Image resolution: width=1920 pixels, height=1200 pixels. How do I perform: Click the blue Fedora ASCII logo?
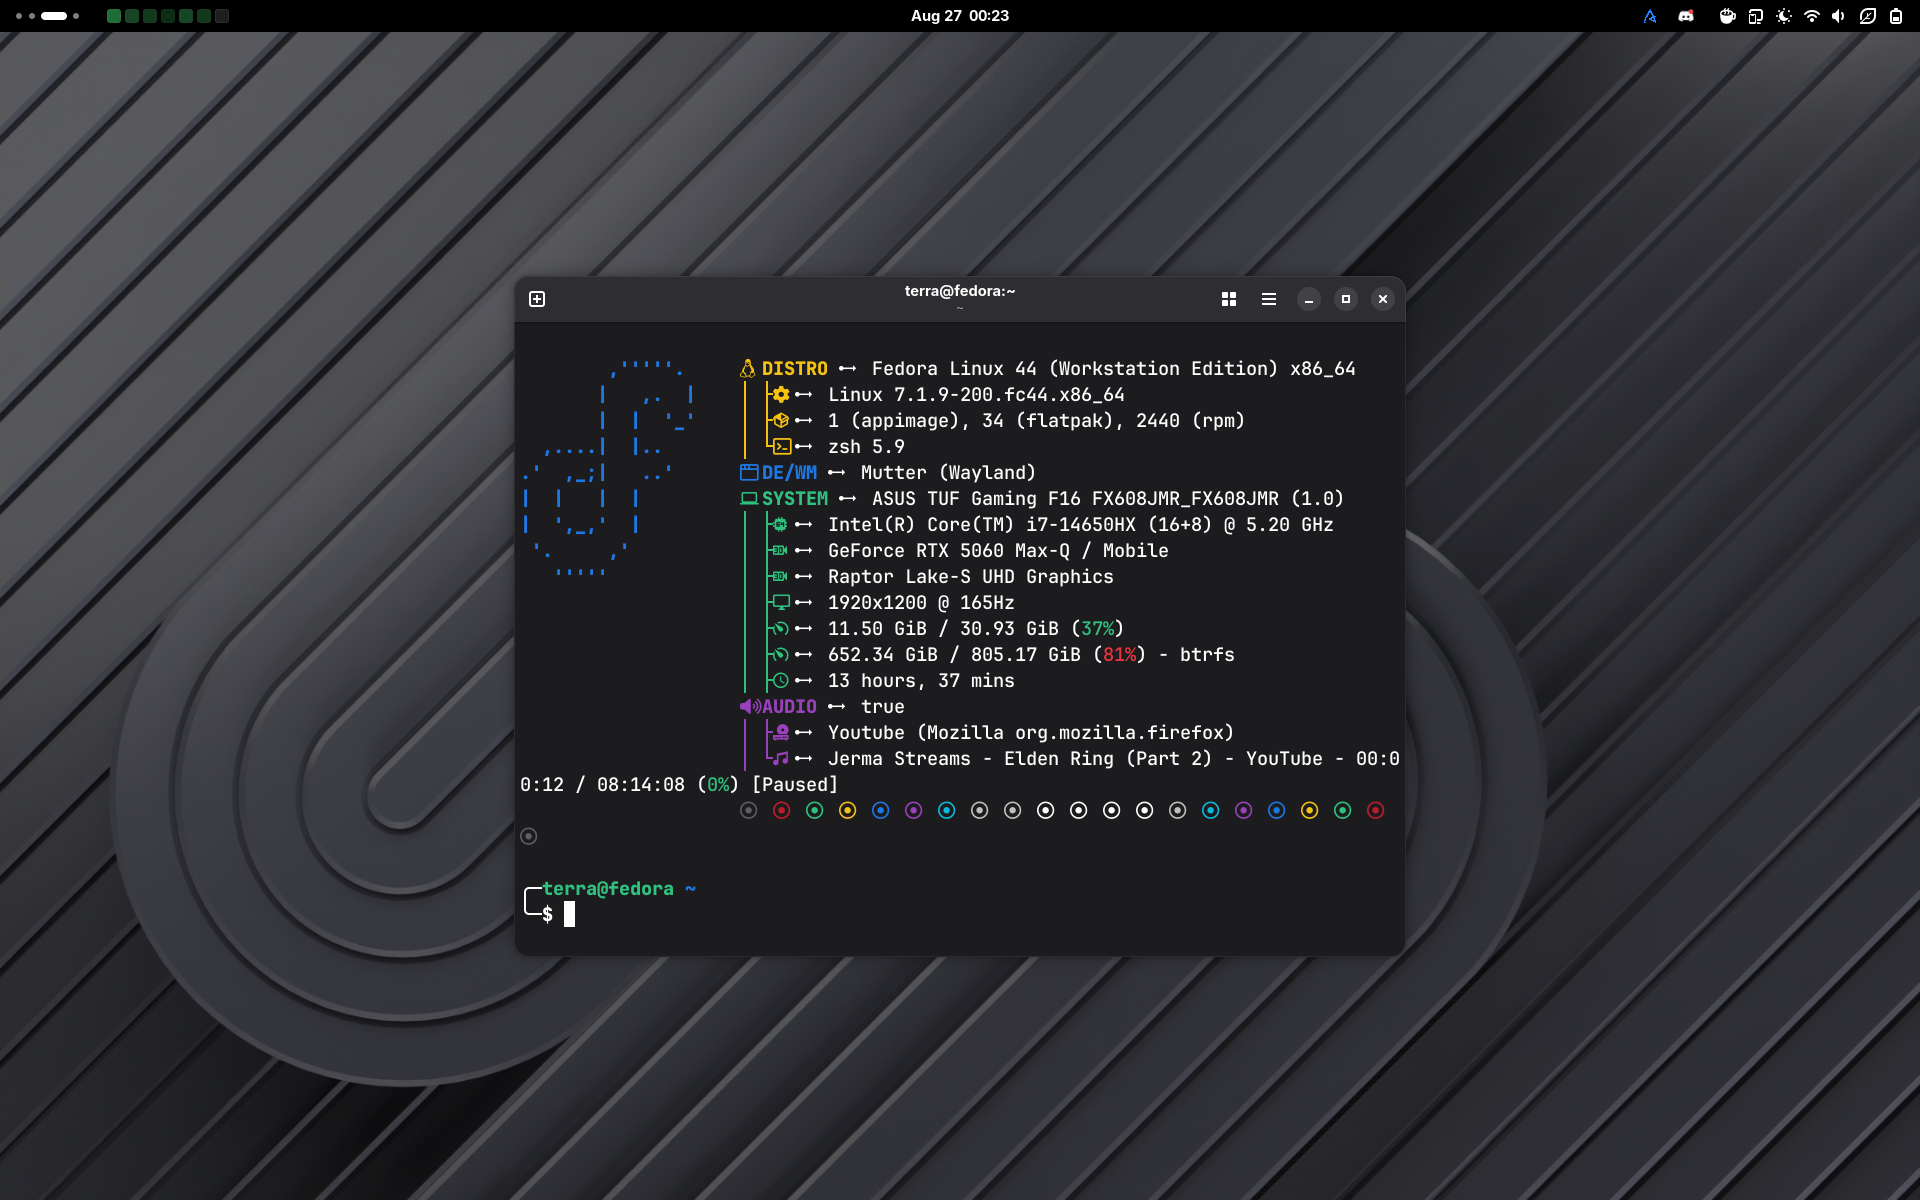click(607, 468)
